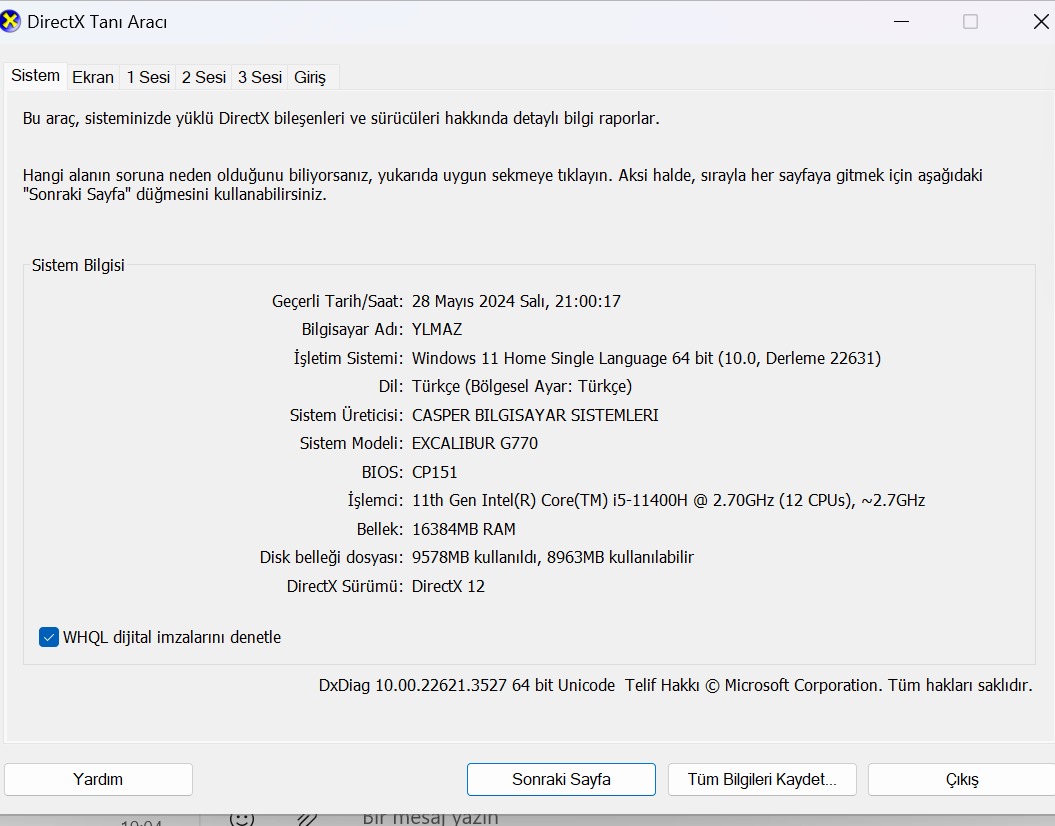This screenshot has height=826, width=1055.
Task: Select the date text 28 Mayıs 2024 Salı
Action: click(479, 301)
